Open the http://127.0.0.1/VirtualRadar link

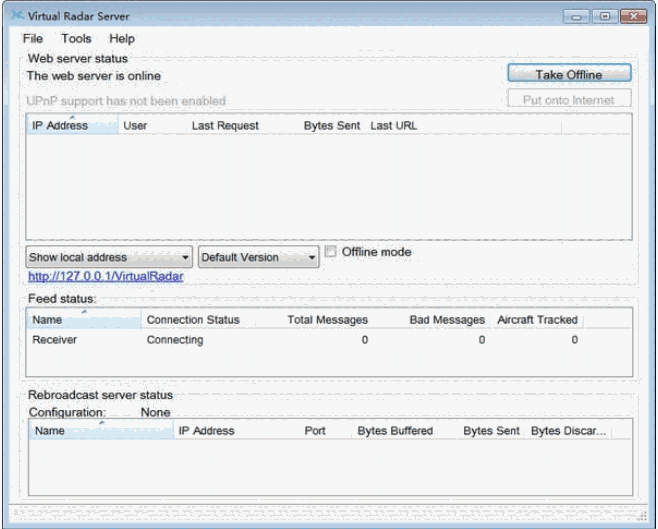click(x=105, y=276)
